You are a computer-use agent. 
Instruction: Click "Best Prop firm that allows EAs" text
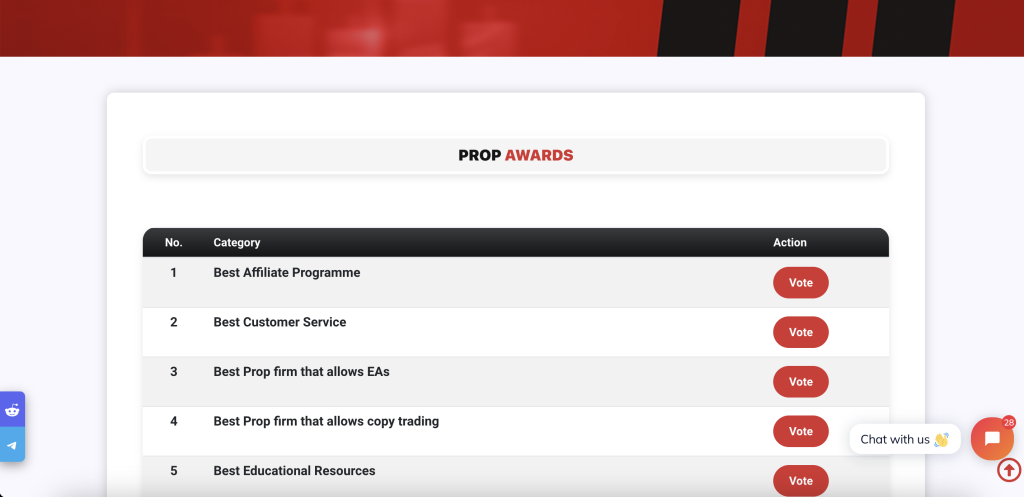point(301,372)
